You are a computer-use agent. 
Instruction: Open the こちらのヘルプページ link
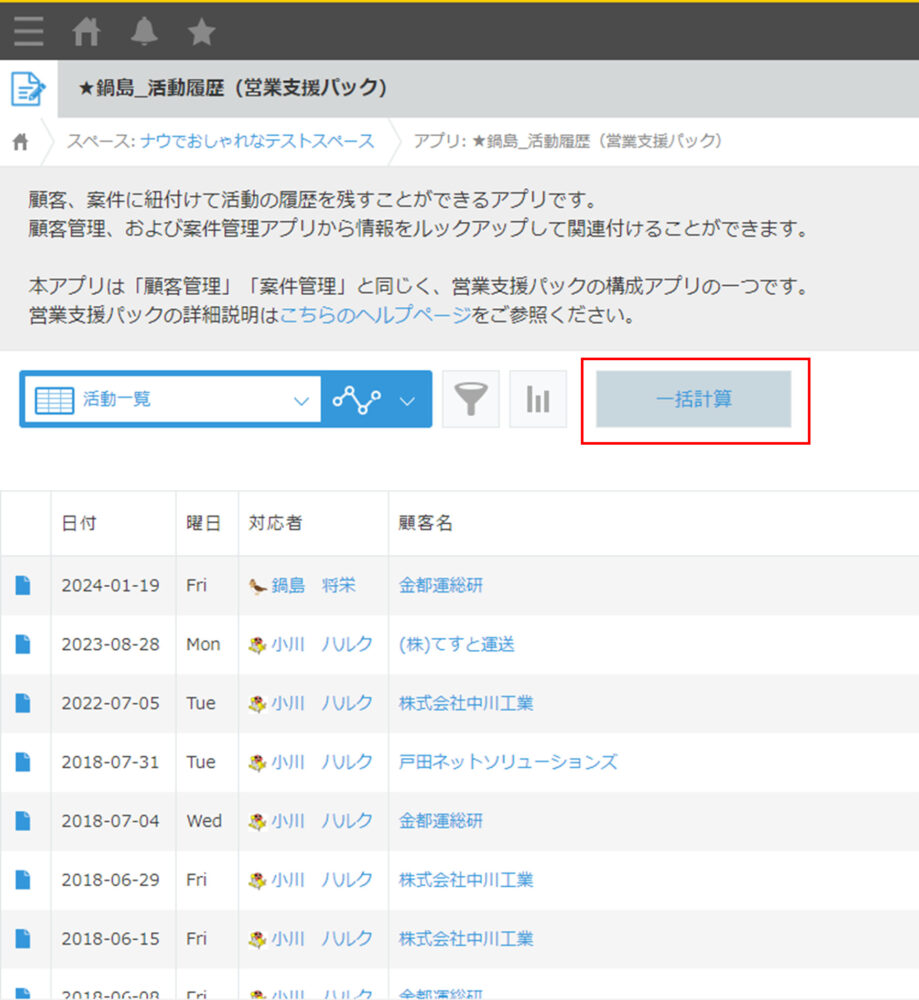coord(375,316)
